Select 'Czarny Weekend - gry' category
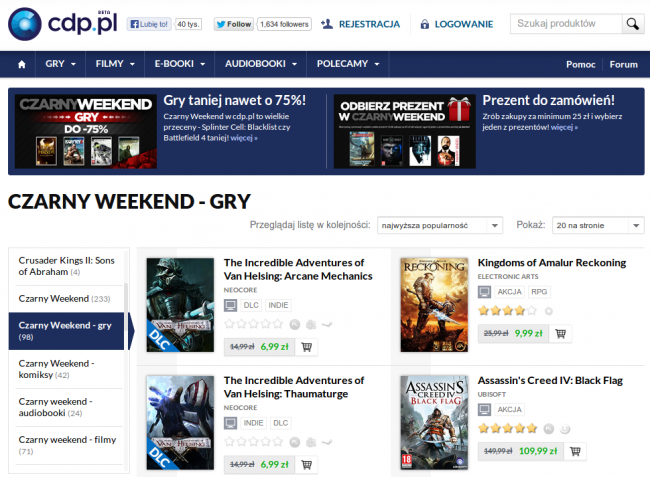Screen dimensions: 650x477 coord(66,331)
